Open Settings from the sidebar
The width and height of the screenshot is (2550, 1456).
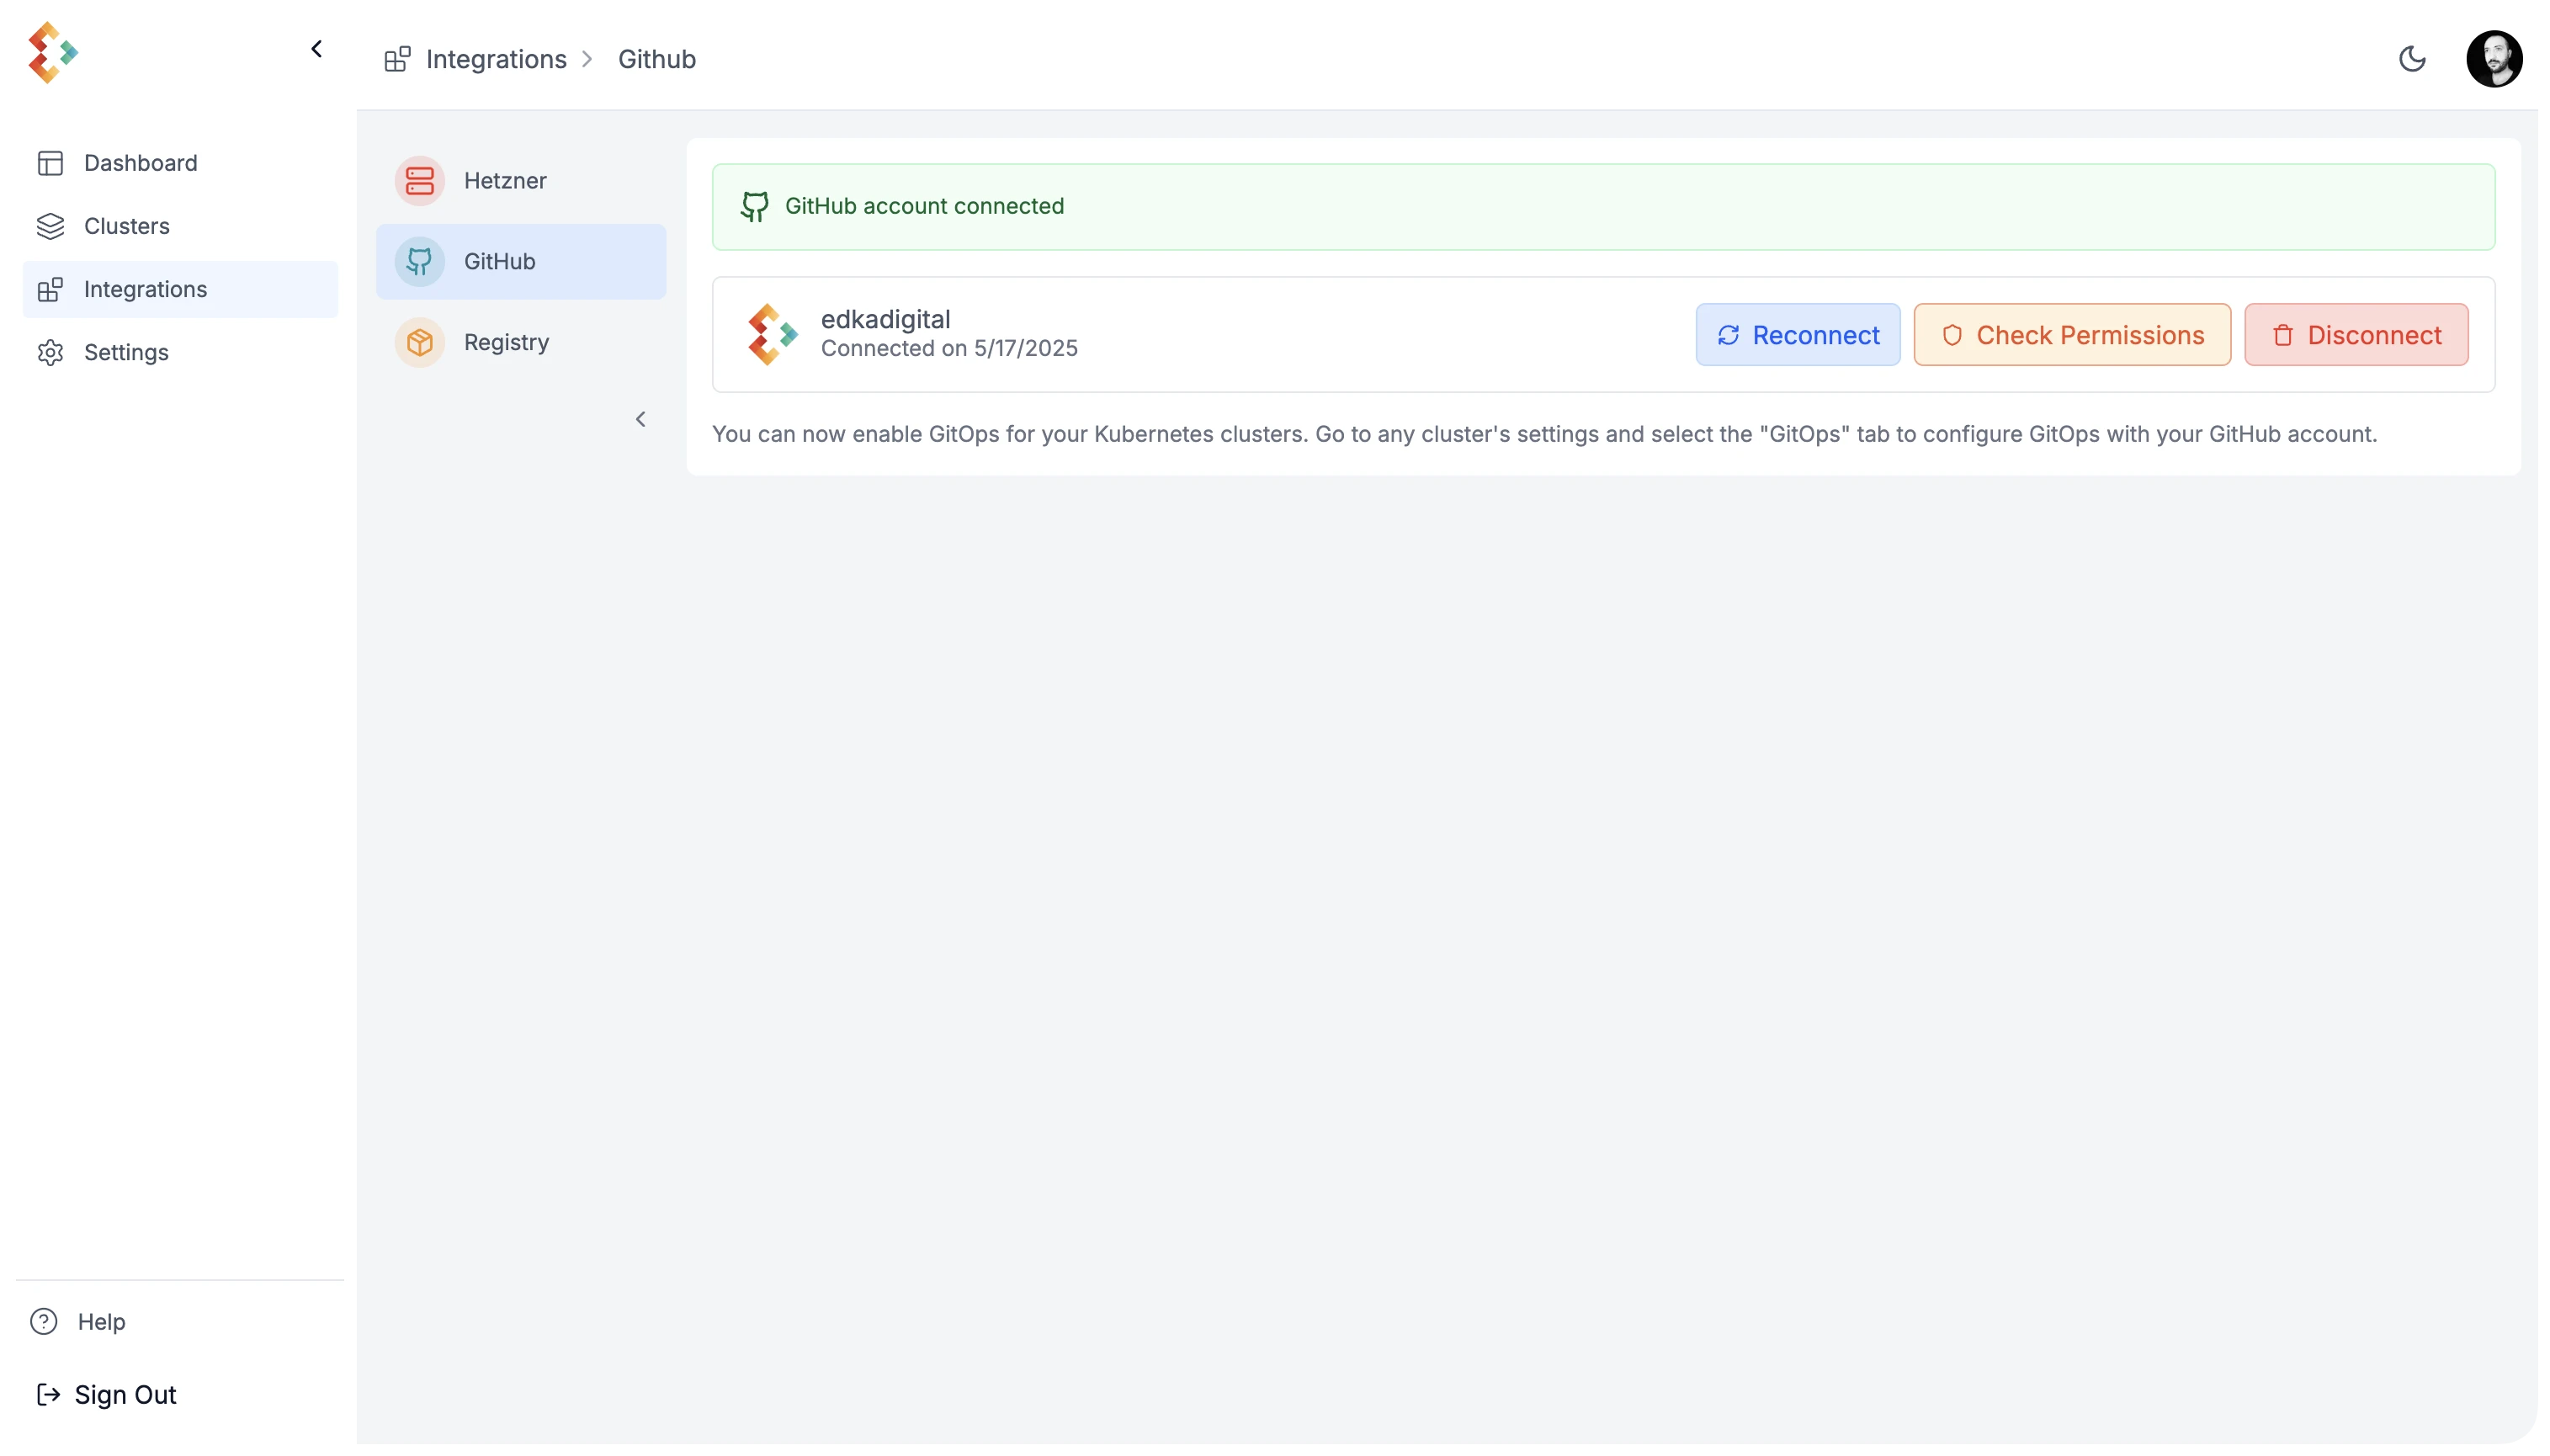pos(180,352)
